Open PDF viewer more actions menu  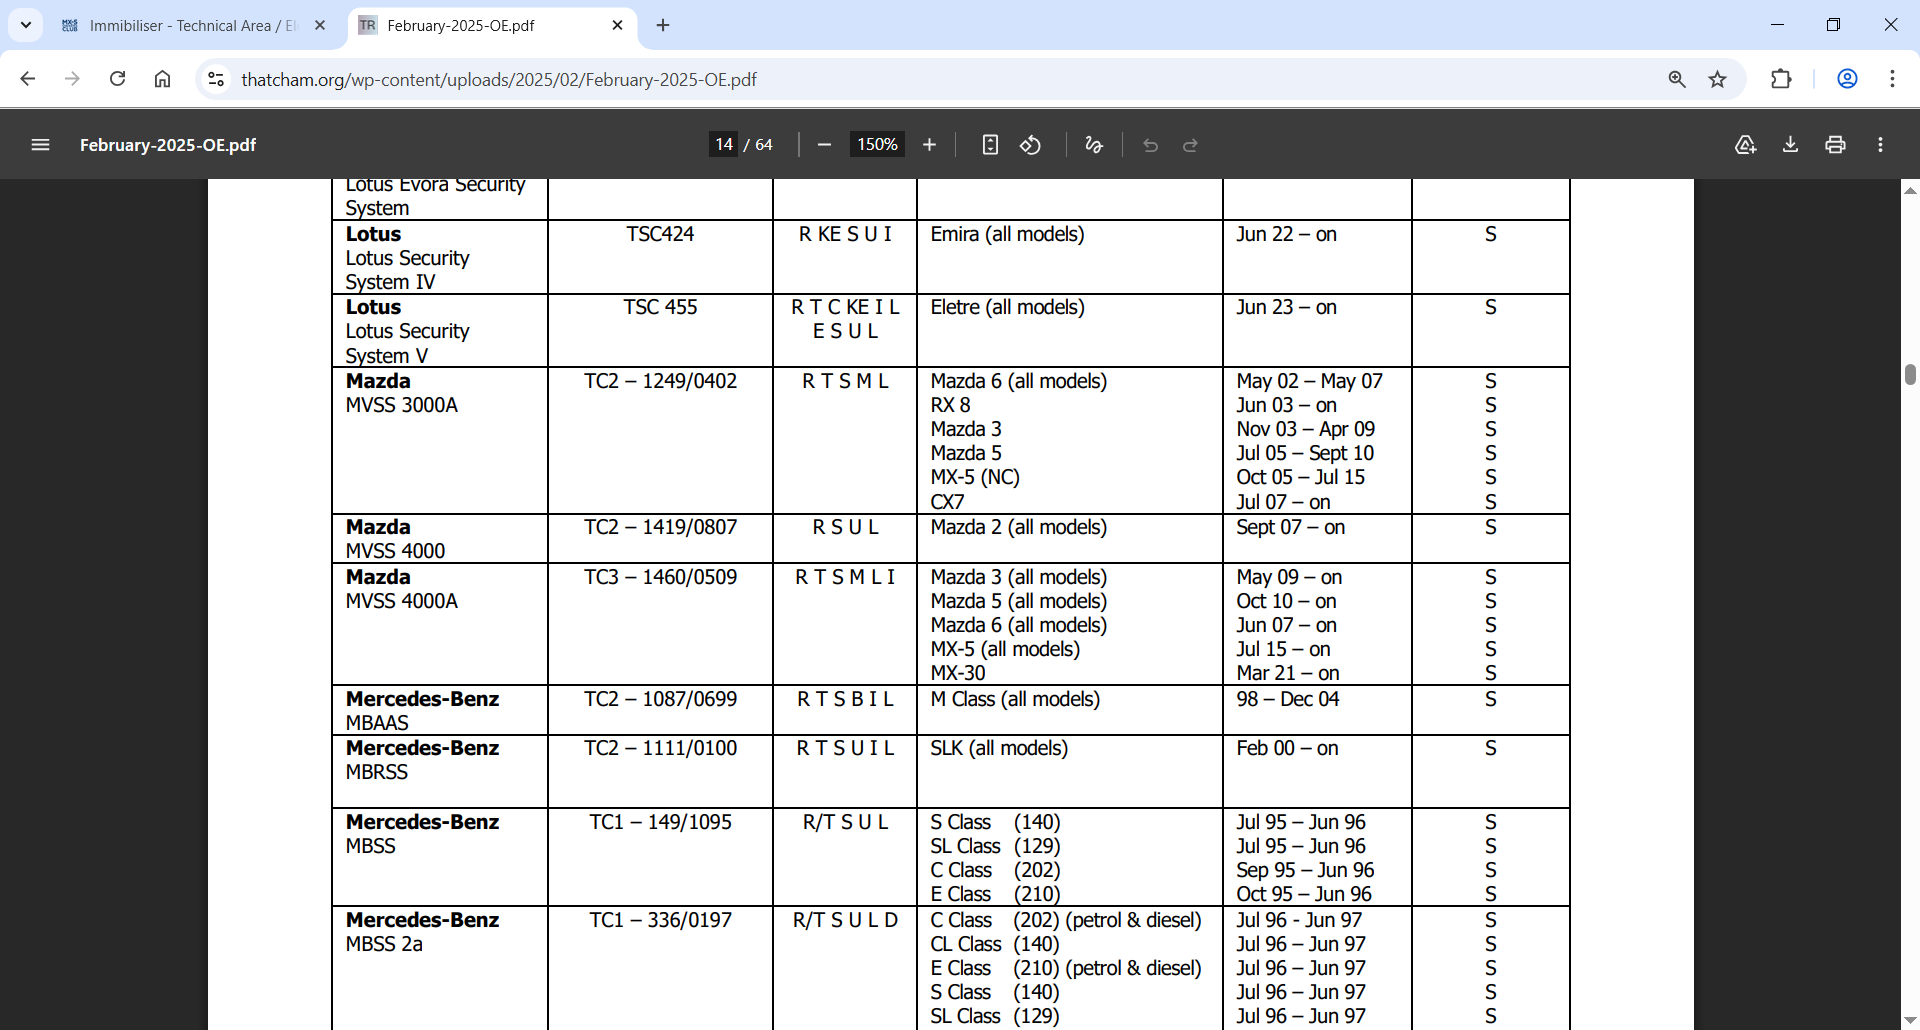(1880, 145)
